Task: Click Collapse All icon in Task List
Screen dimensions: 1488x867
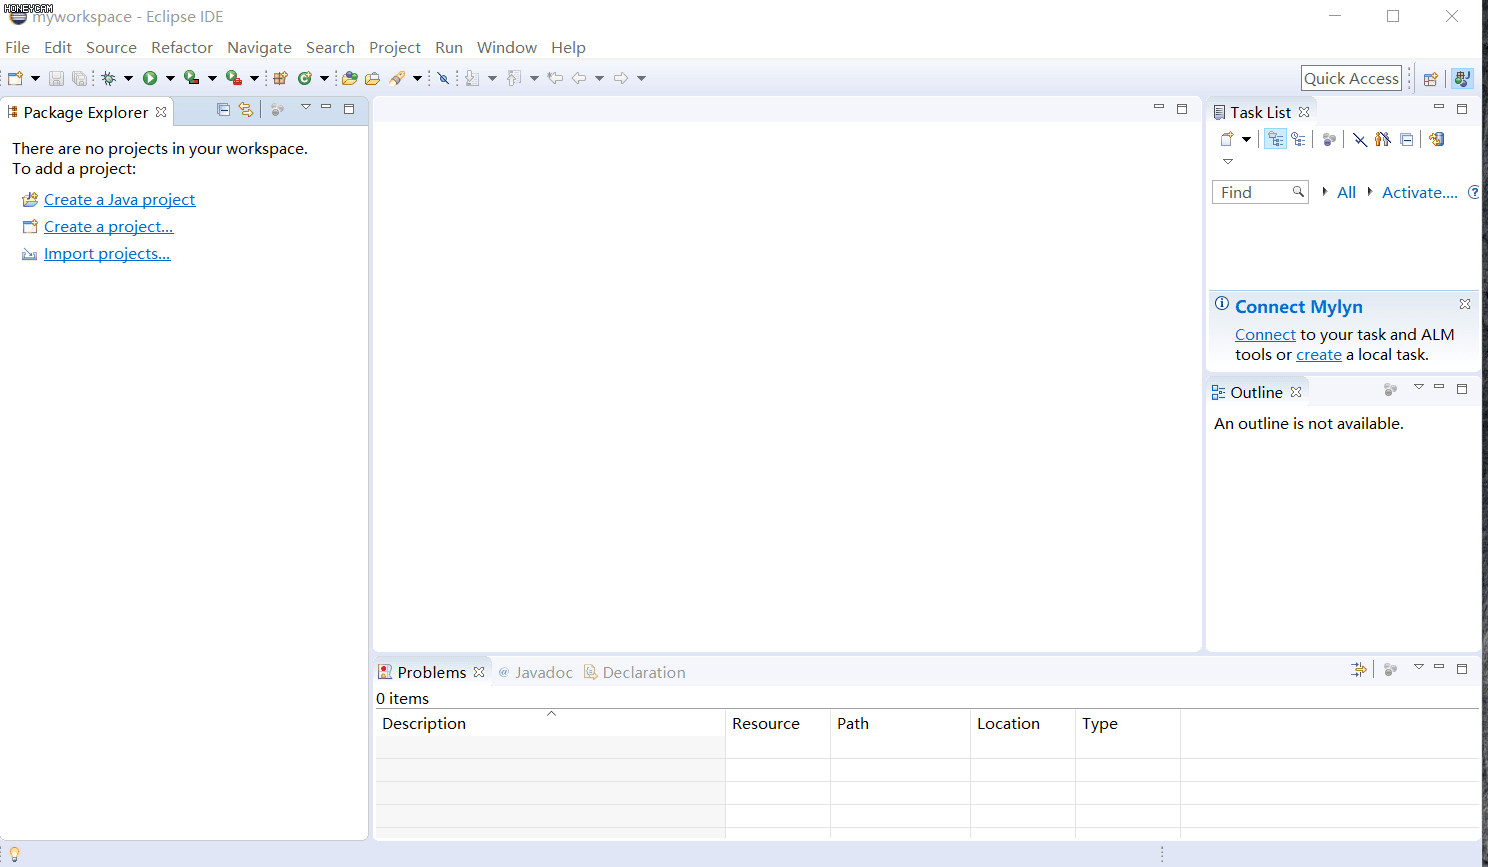Action: 1406,139
